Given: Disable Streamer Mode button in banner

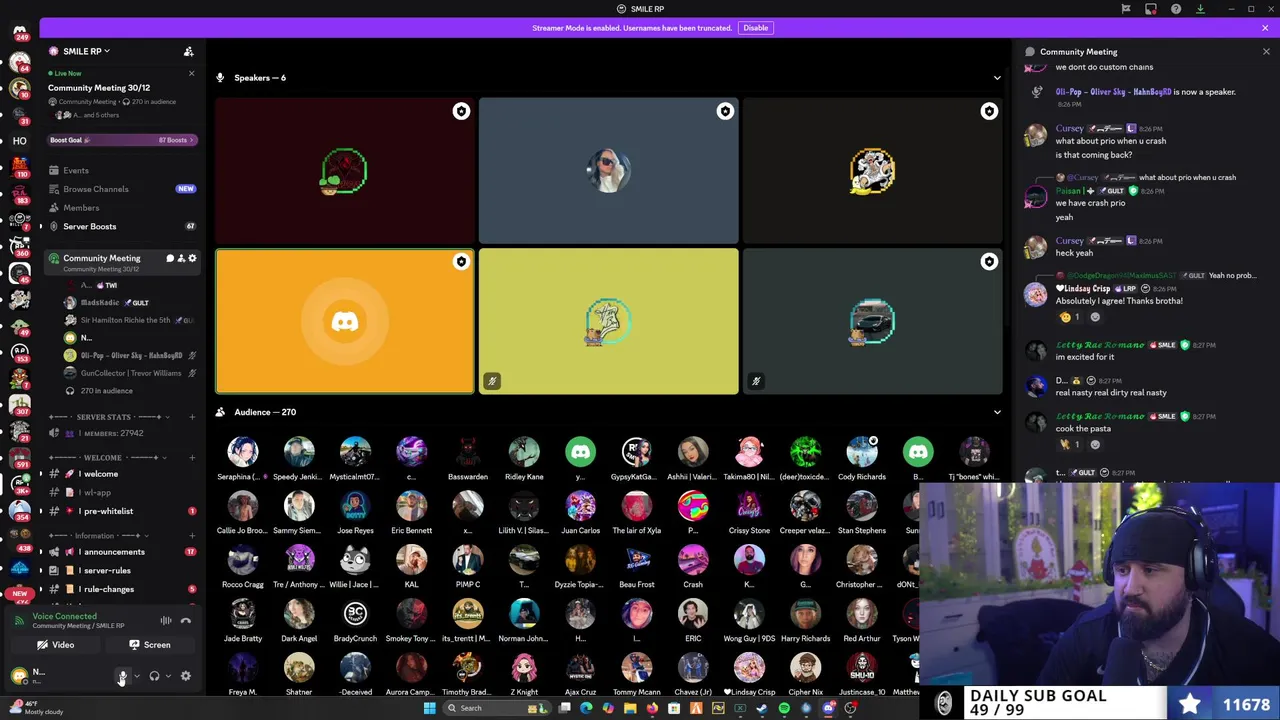Looking at the screenshot, I should 755,28.
